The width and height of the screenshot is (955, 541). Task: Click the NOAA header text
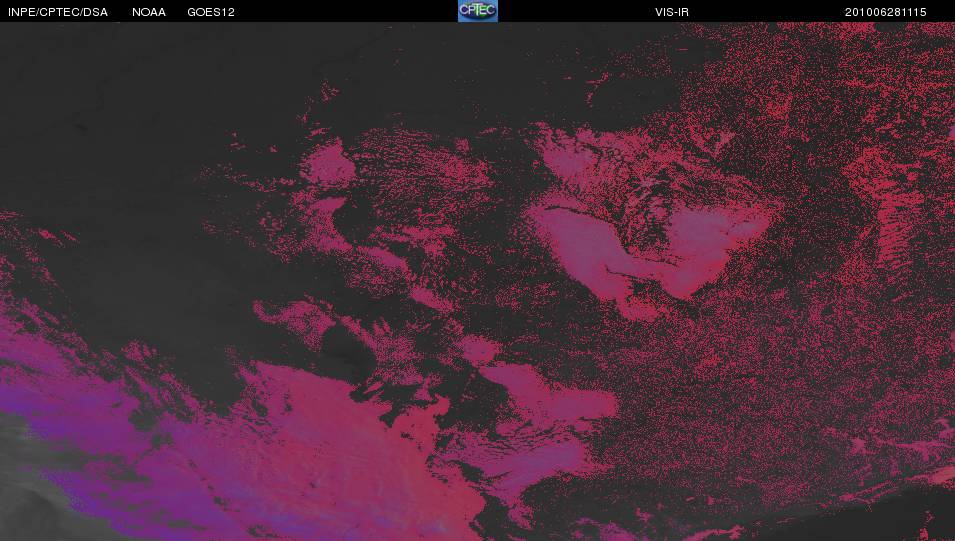pyautogui.click(x=149, y=12)
